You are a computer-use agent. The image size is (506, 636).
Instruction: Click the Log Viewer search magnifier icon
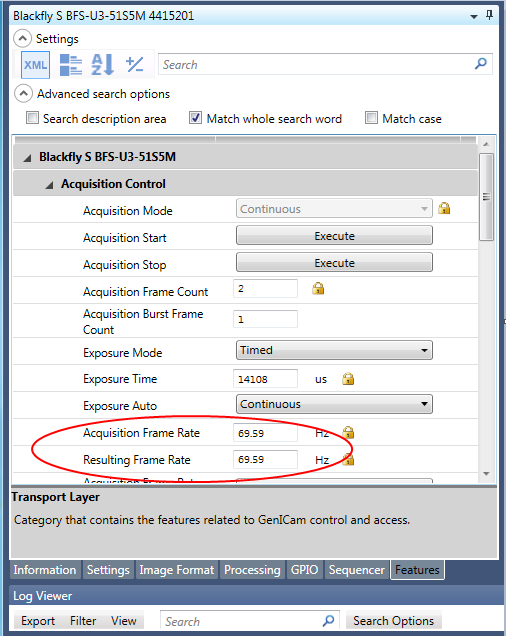(x=328, y=620)
